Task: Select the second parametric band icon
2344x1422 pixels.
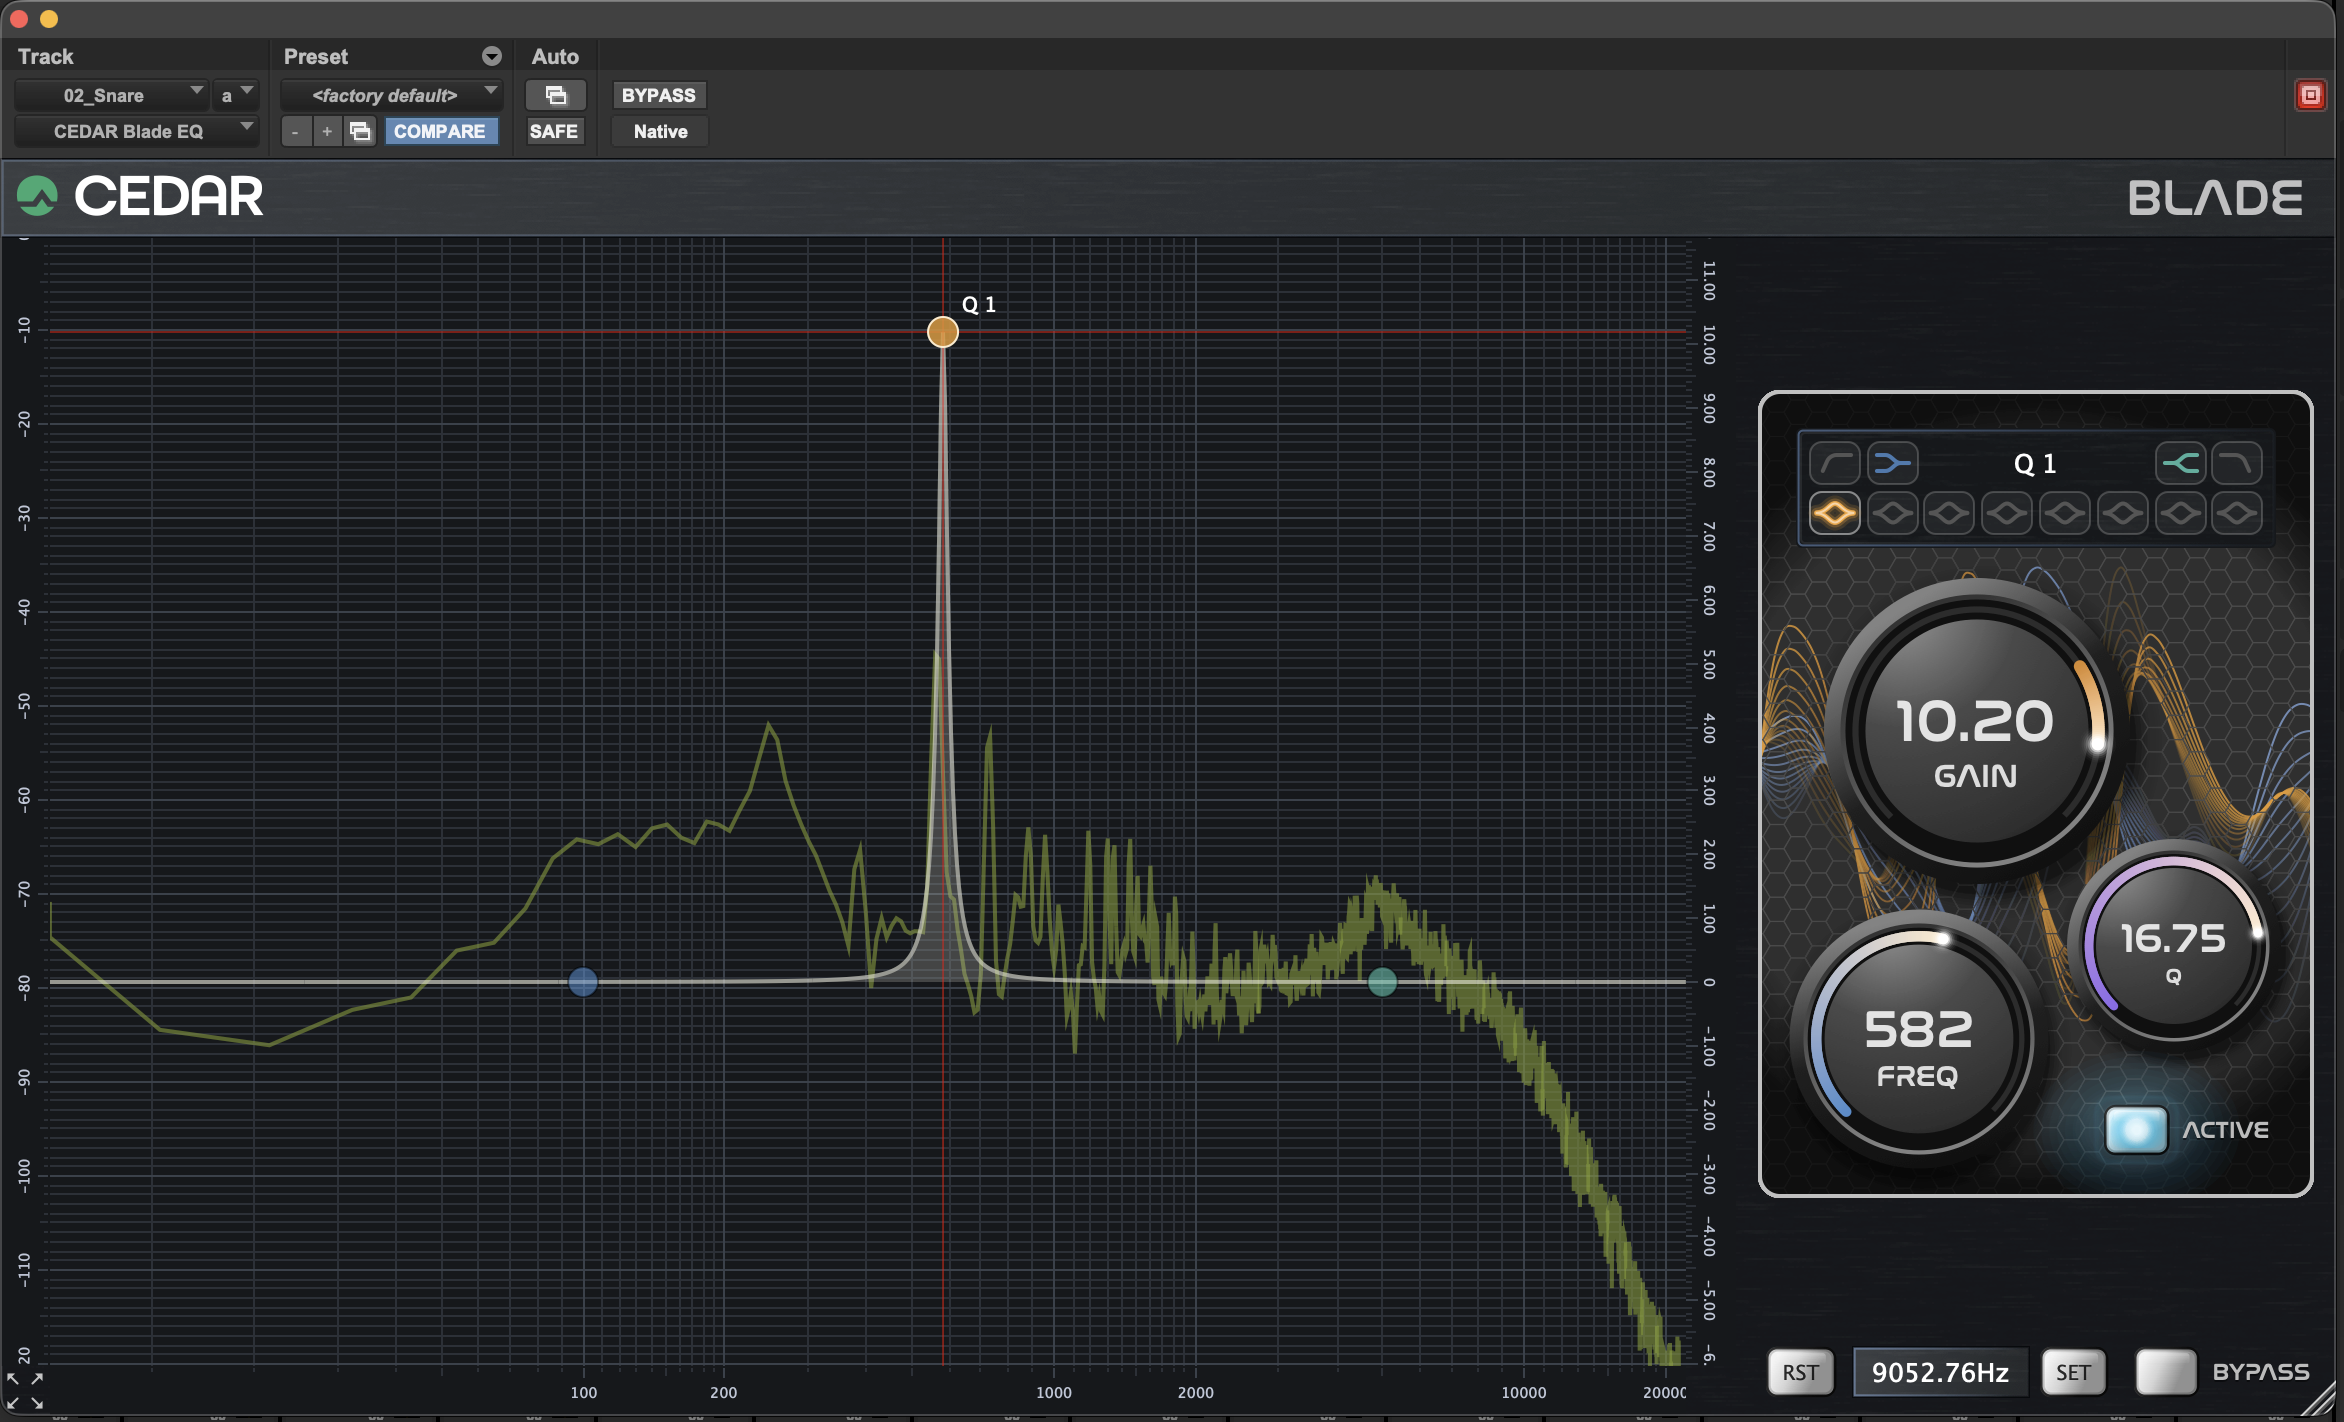Action: [x=1892, y=514]
